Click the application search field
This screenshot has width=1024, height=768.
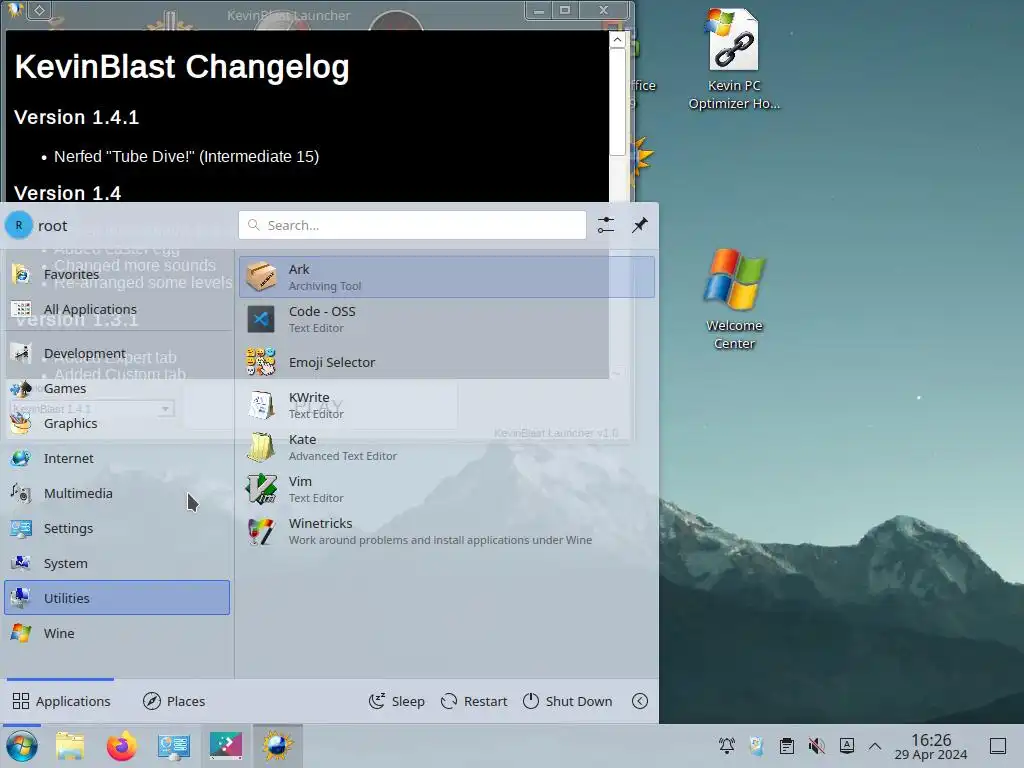click(412, 225)
